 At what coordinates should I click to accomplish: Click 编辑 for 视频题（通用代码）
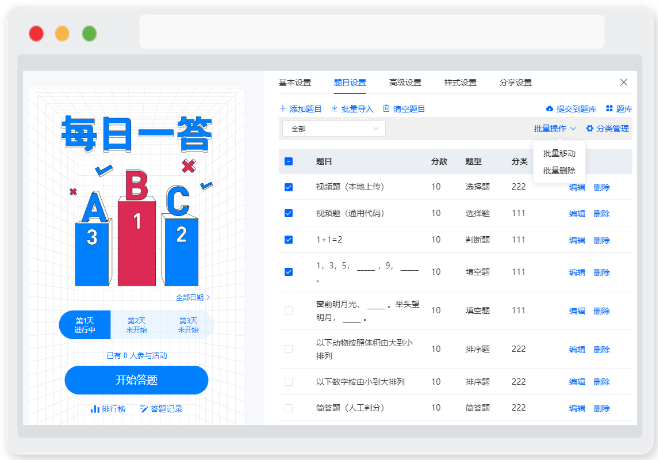[577, 214]
